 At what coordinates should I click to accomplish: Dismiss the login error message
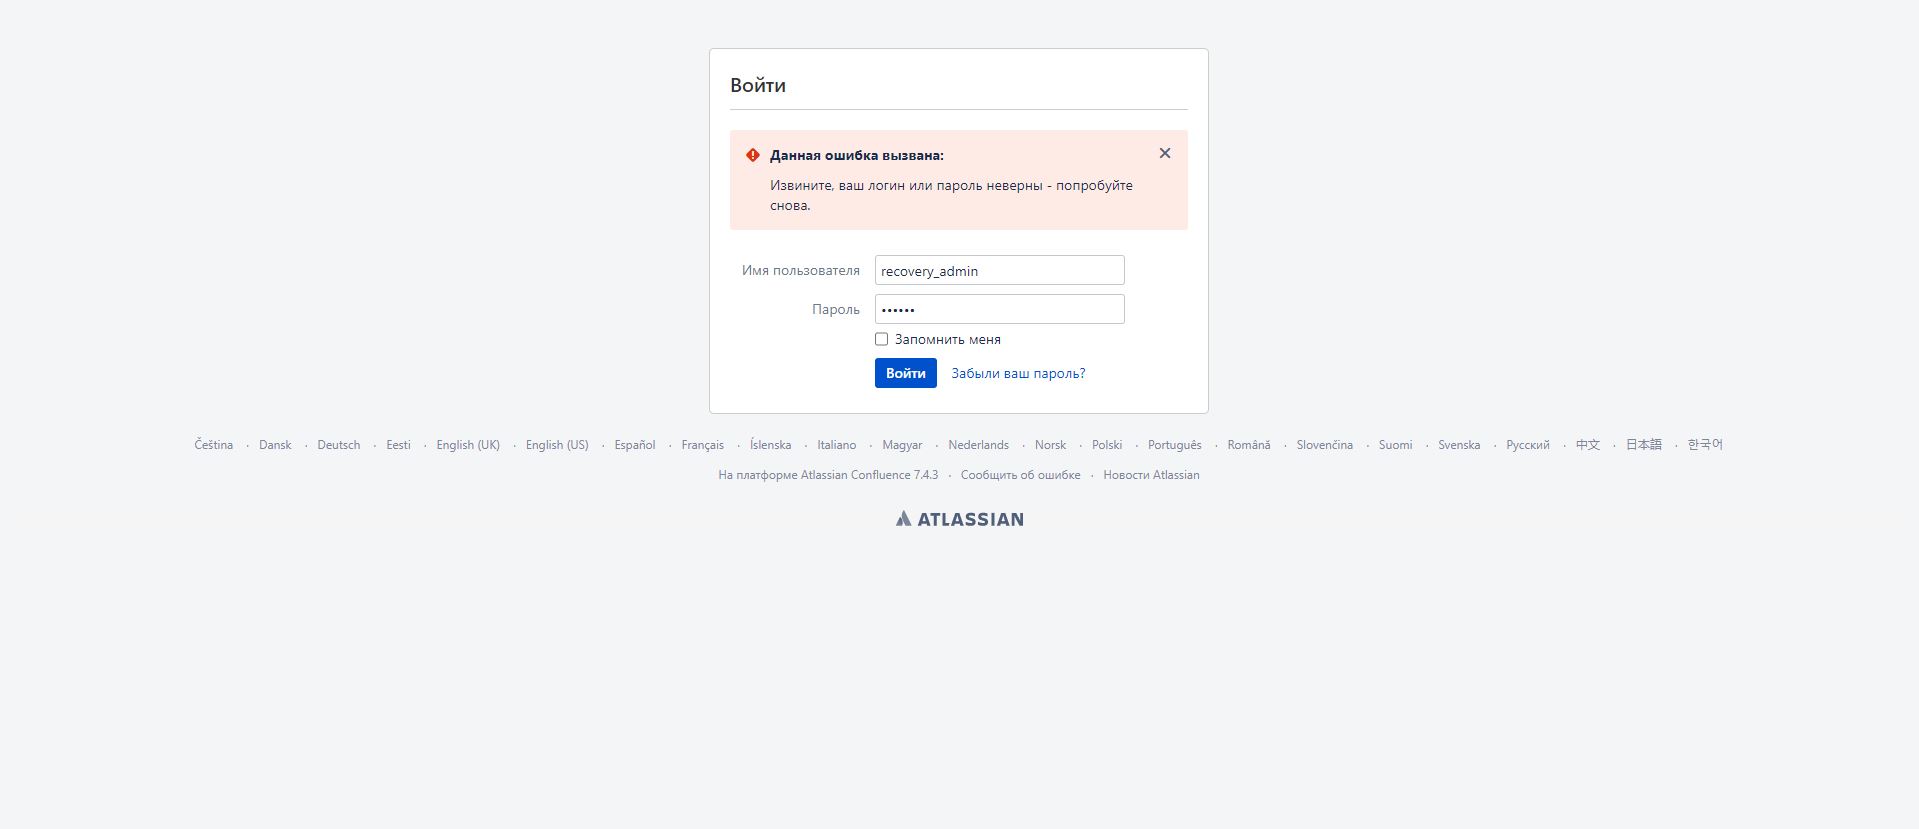pos(1165,153)
